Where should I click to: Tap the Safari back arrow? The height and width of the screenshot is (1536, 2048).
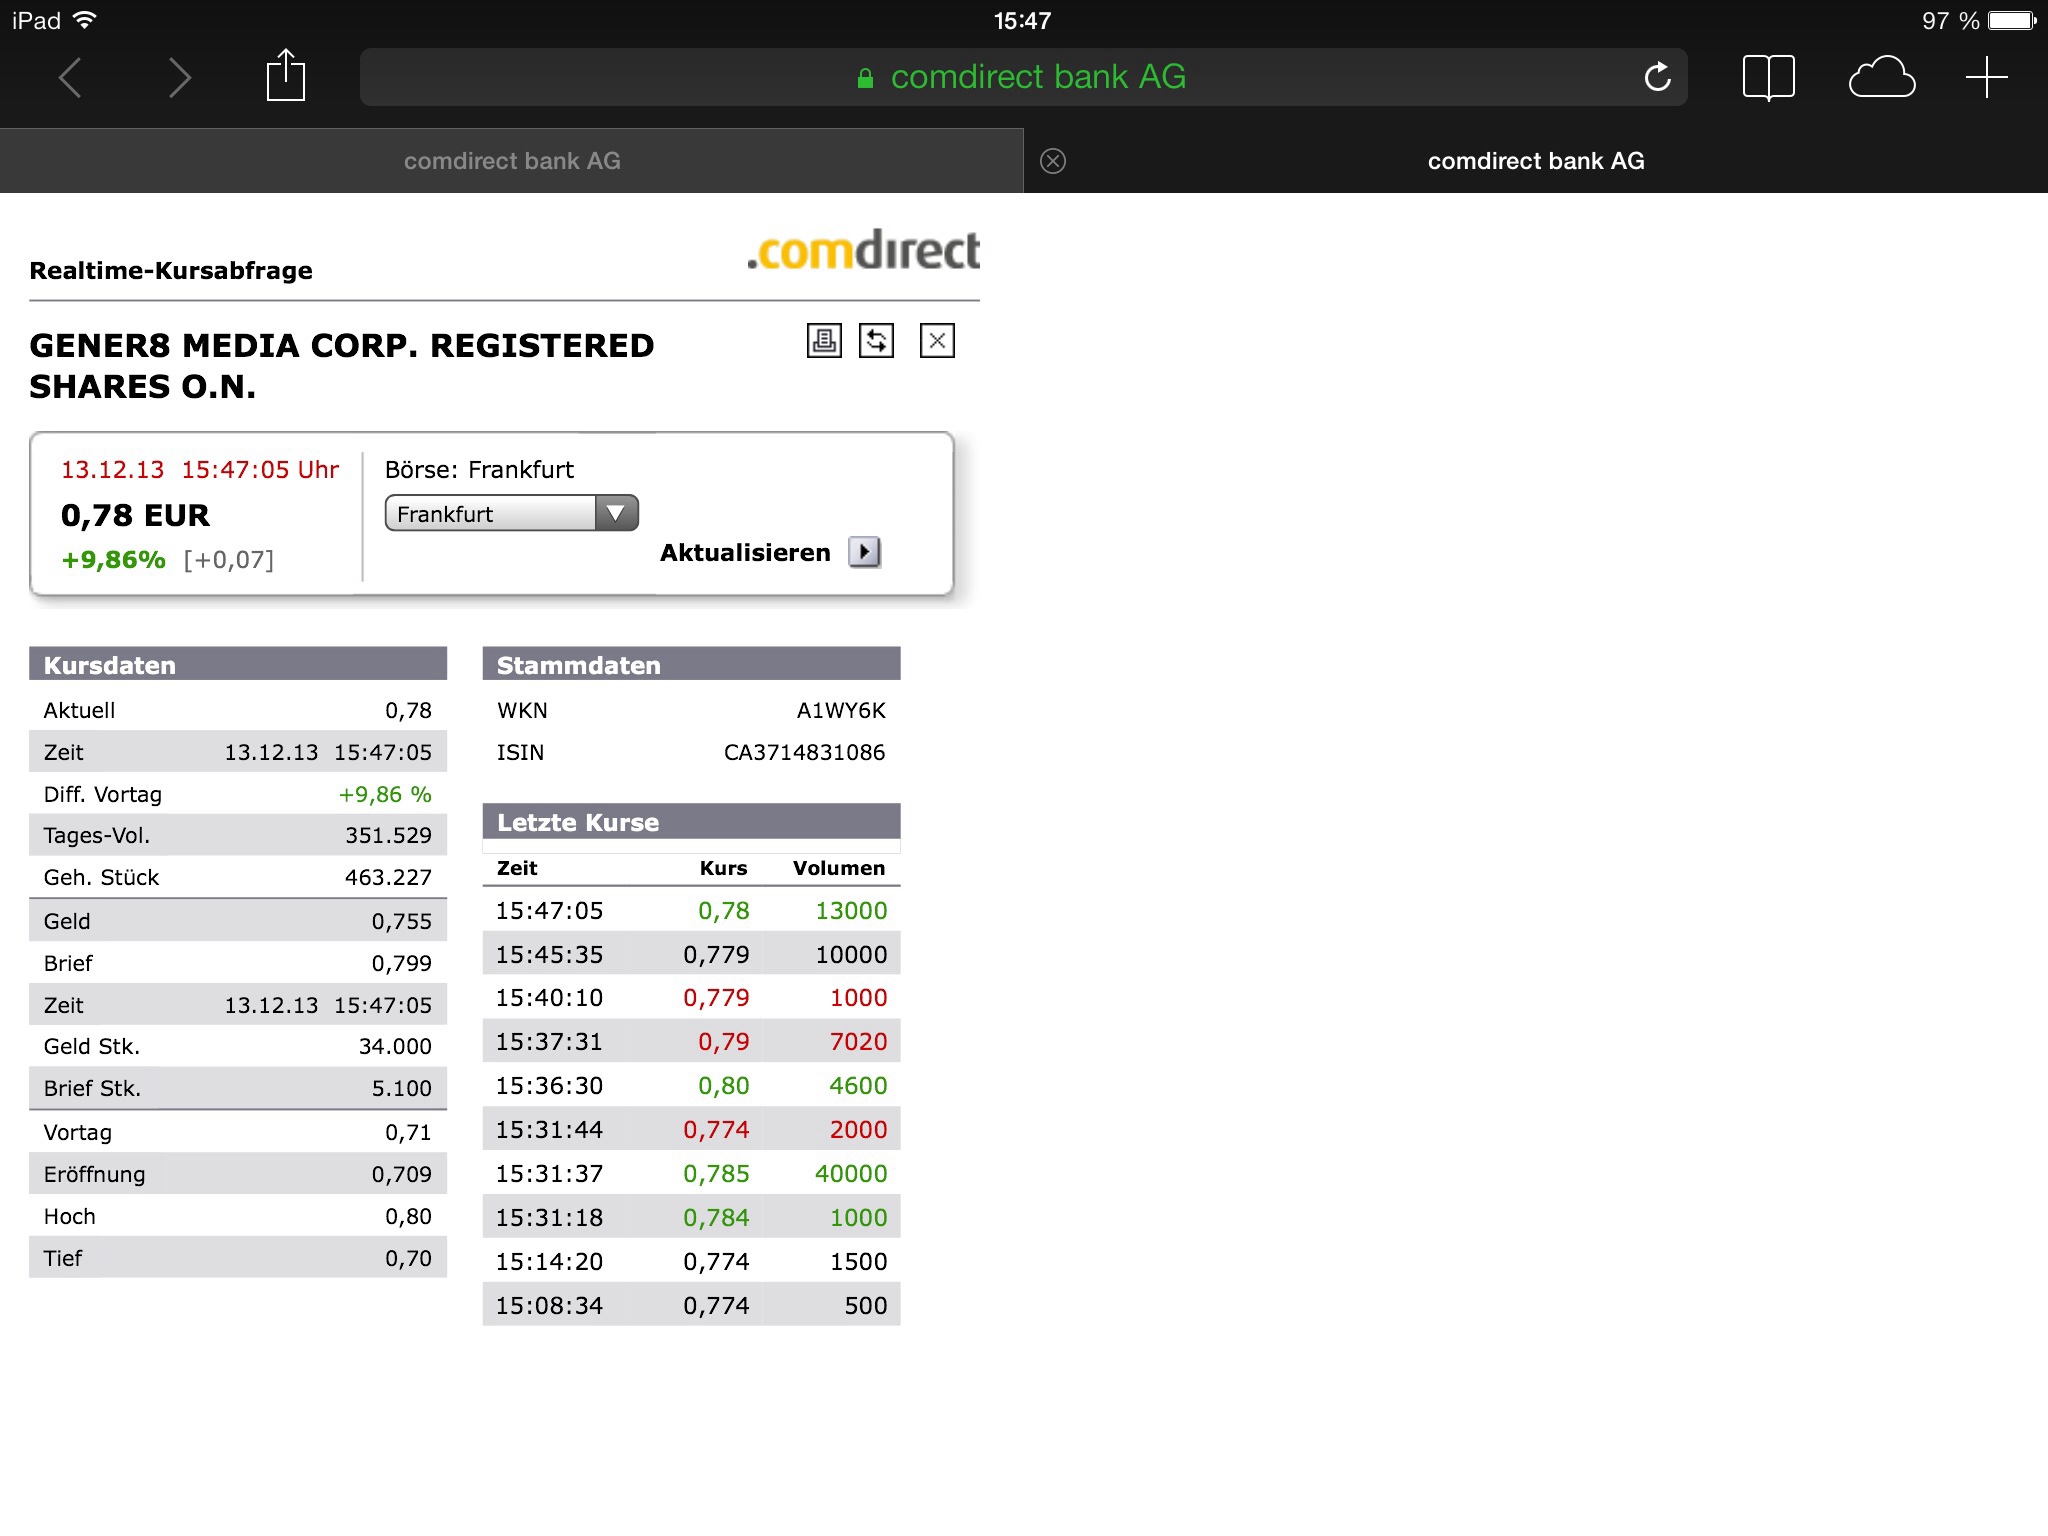[x=70, y=77]
